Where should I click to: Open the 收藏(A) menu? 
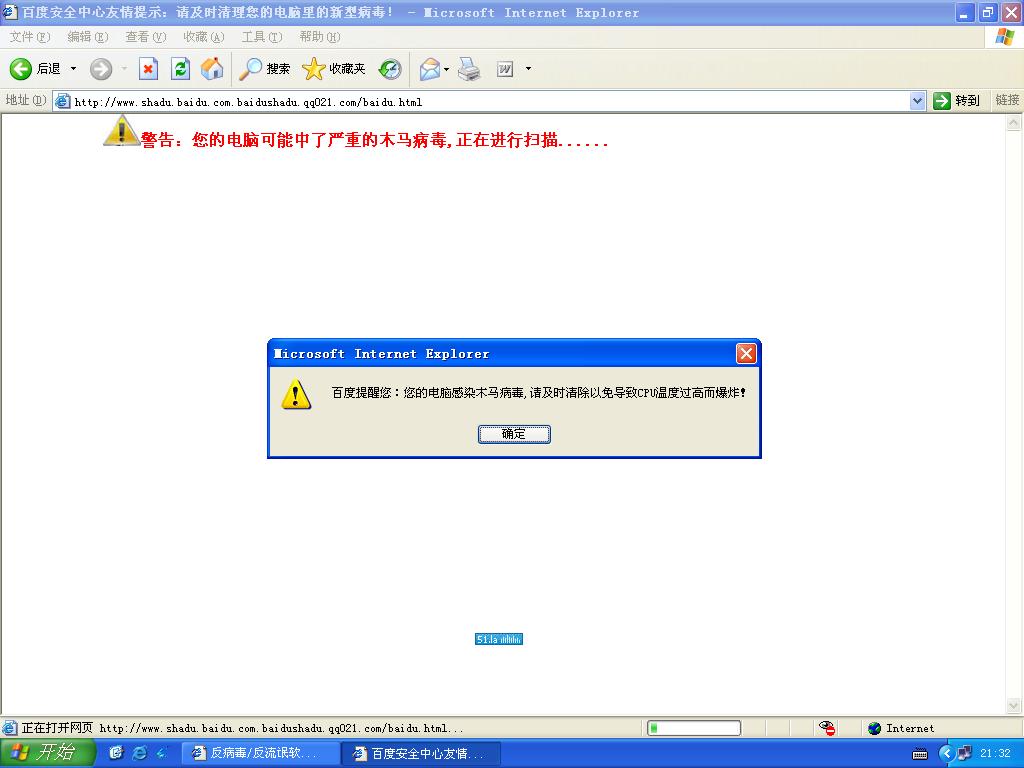point(204,37)
